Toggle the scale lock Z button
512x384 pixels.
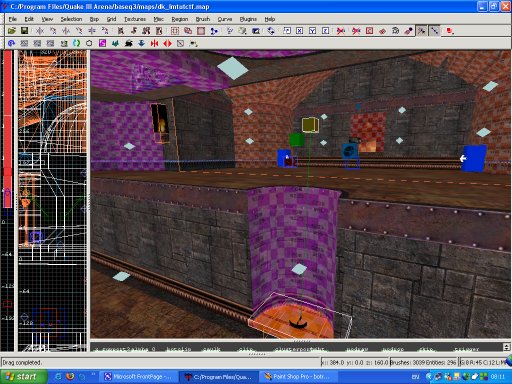point(326,31)
